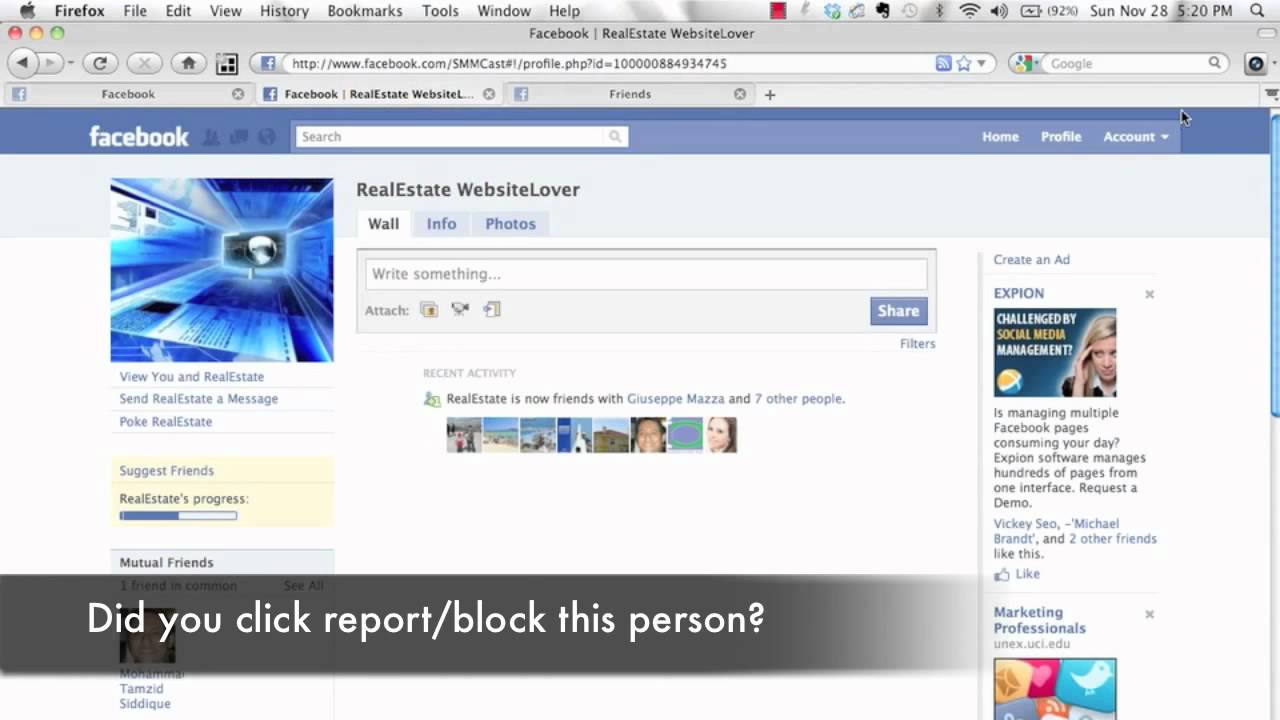Open the Profile link in top bar
Image resolution: width=1280 pixels, height=720 pixels.
click(1061, 137)
